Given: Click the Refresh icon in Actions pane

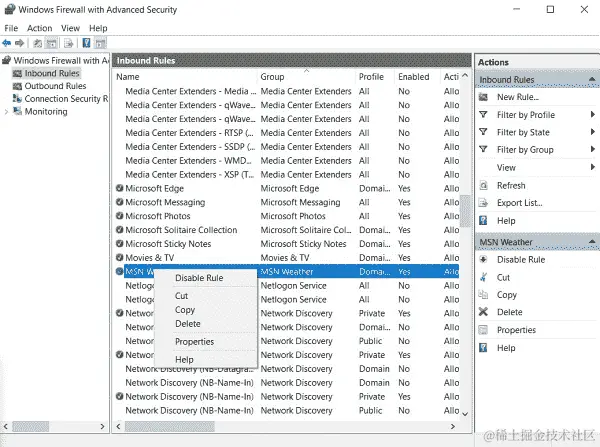Looking at the screenshot, I should tap(483, 186).
